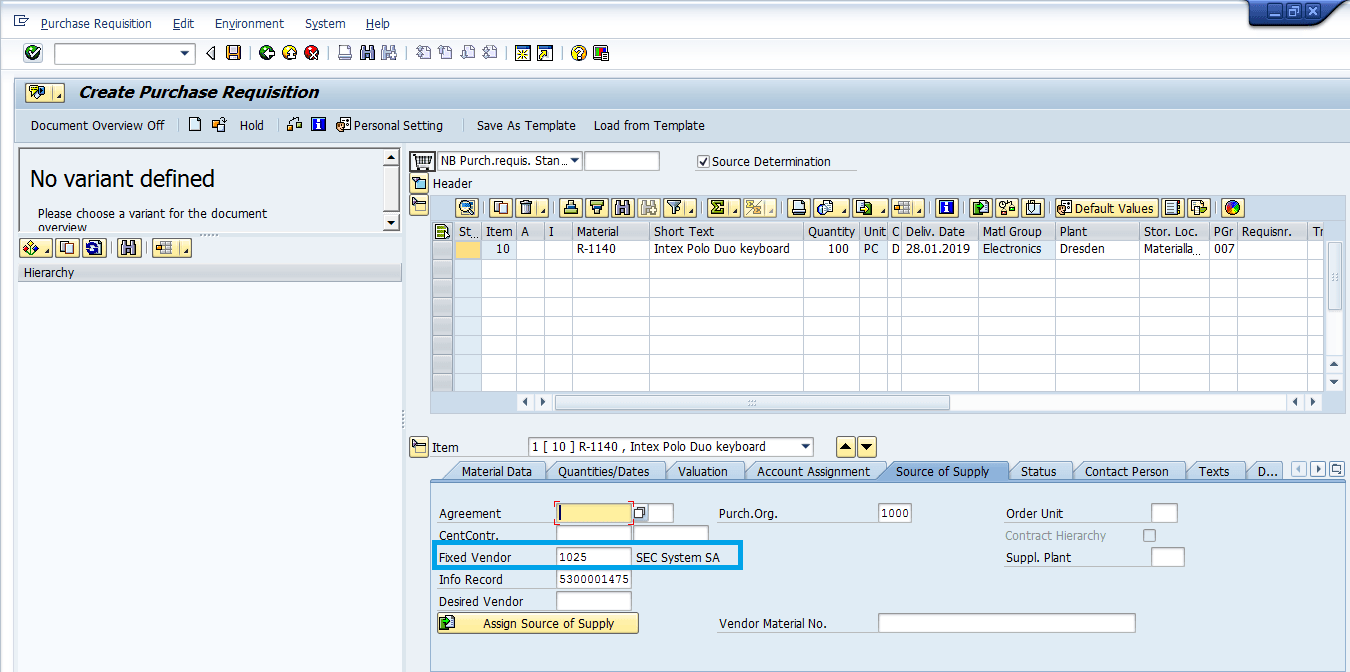Click the next item up arrow button
This screenshot has width=1350, height=672.
[845, 447]
